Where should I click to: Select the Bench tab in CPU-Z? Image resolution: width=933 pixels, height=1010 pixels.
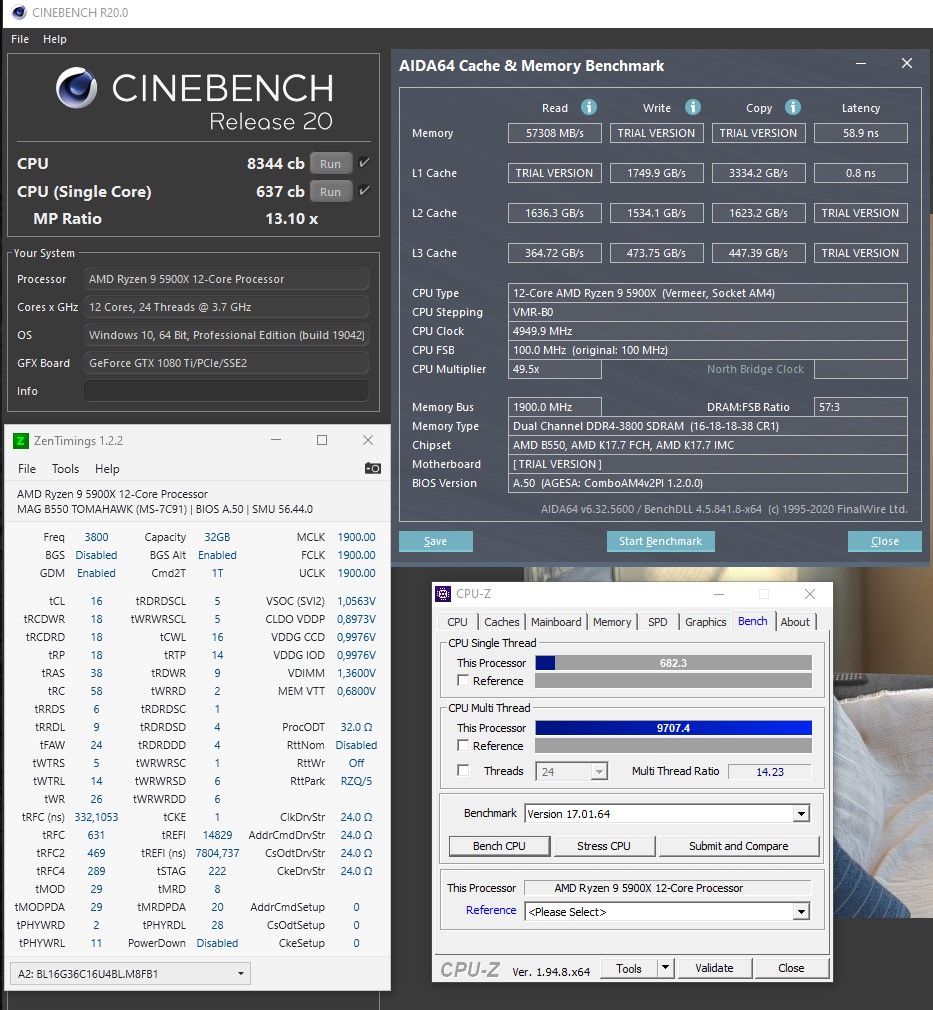pyautogui.click(x=753, y=621)
